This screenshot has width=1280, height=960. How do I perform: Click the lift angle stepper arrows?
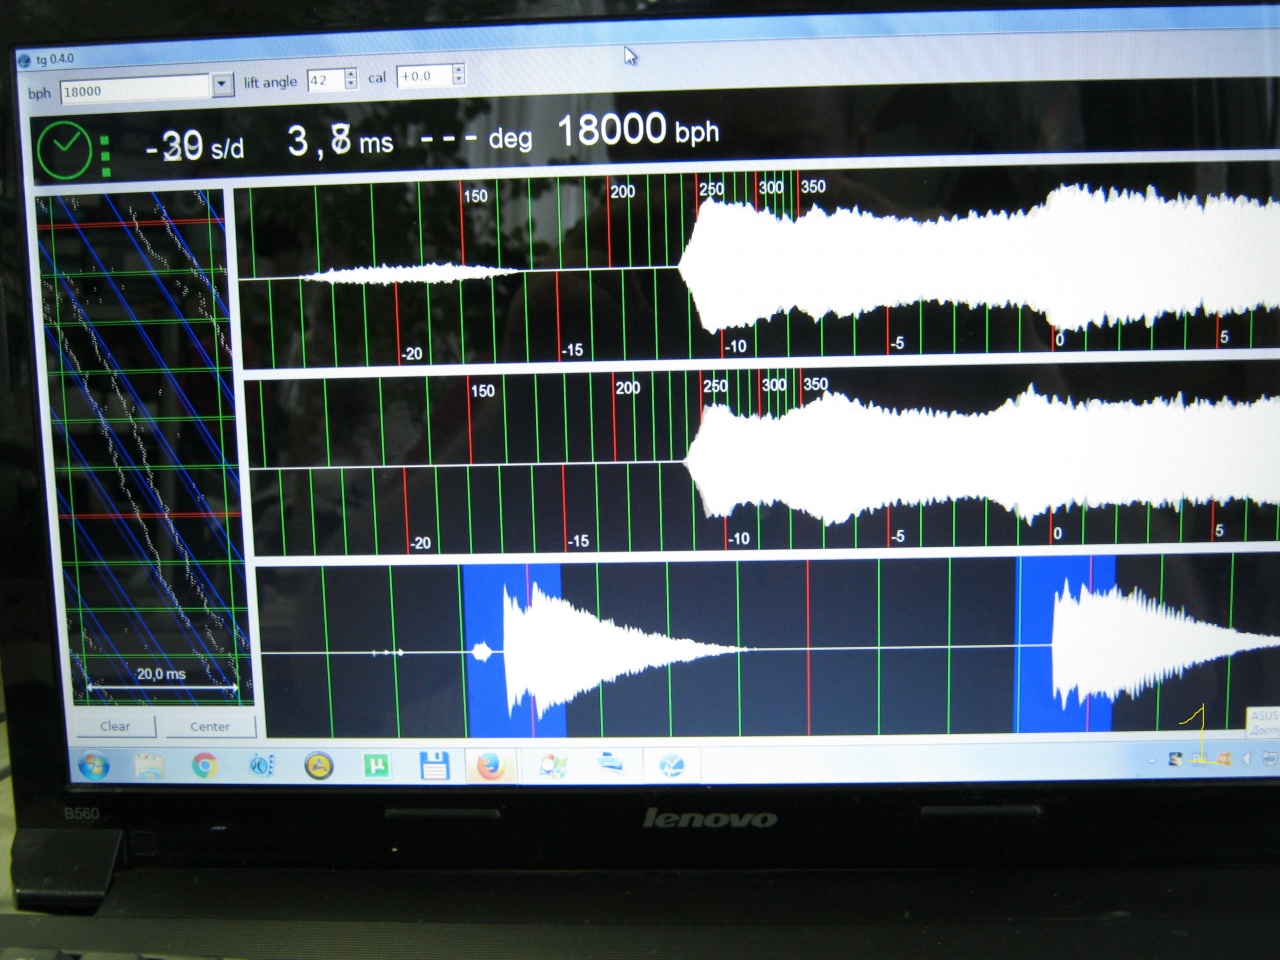coord(351,79)
